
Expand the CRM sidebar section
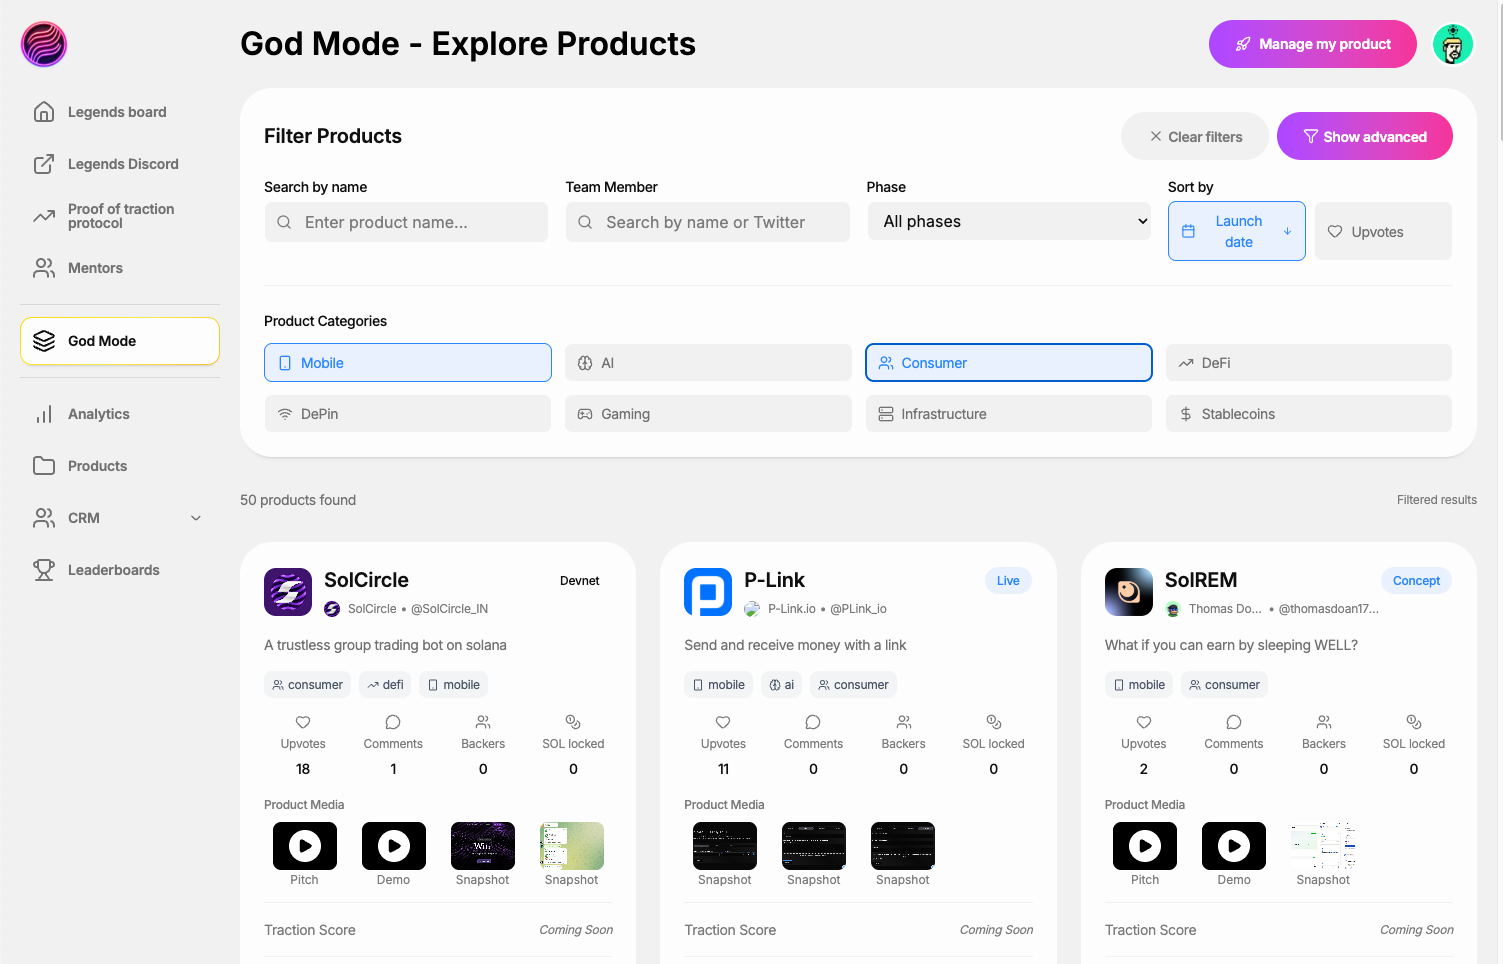tap(196, 518)
